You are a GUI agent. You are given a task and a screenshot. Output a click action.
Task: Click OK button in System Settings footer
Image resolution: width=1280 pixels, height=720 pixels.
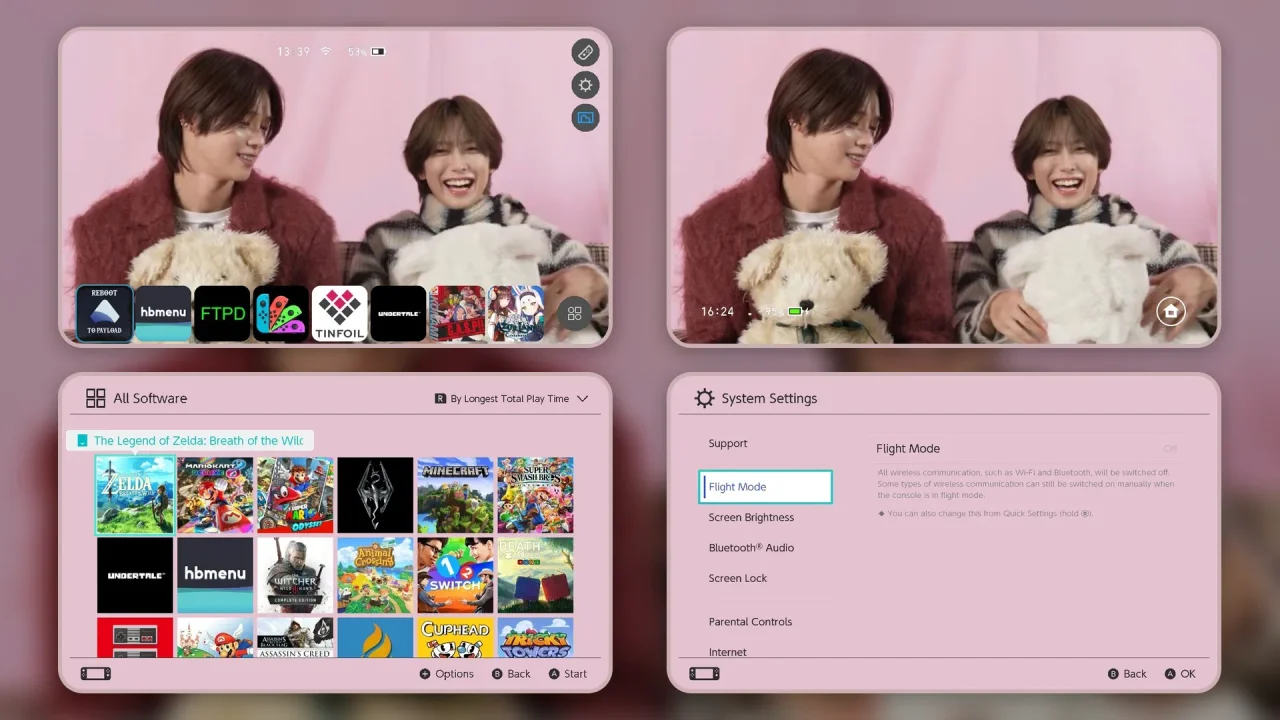pyautogui.click(x=1180, y=674)
